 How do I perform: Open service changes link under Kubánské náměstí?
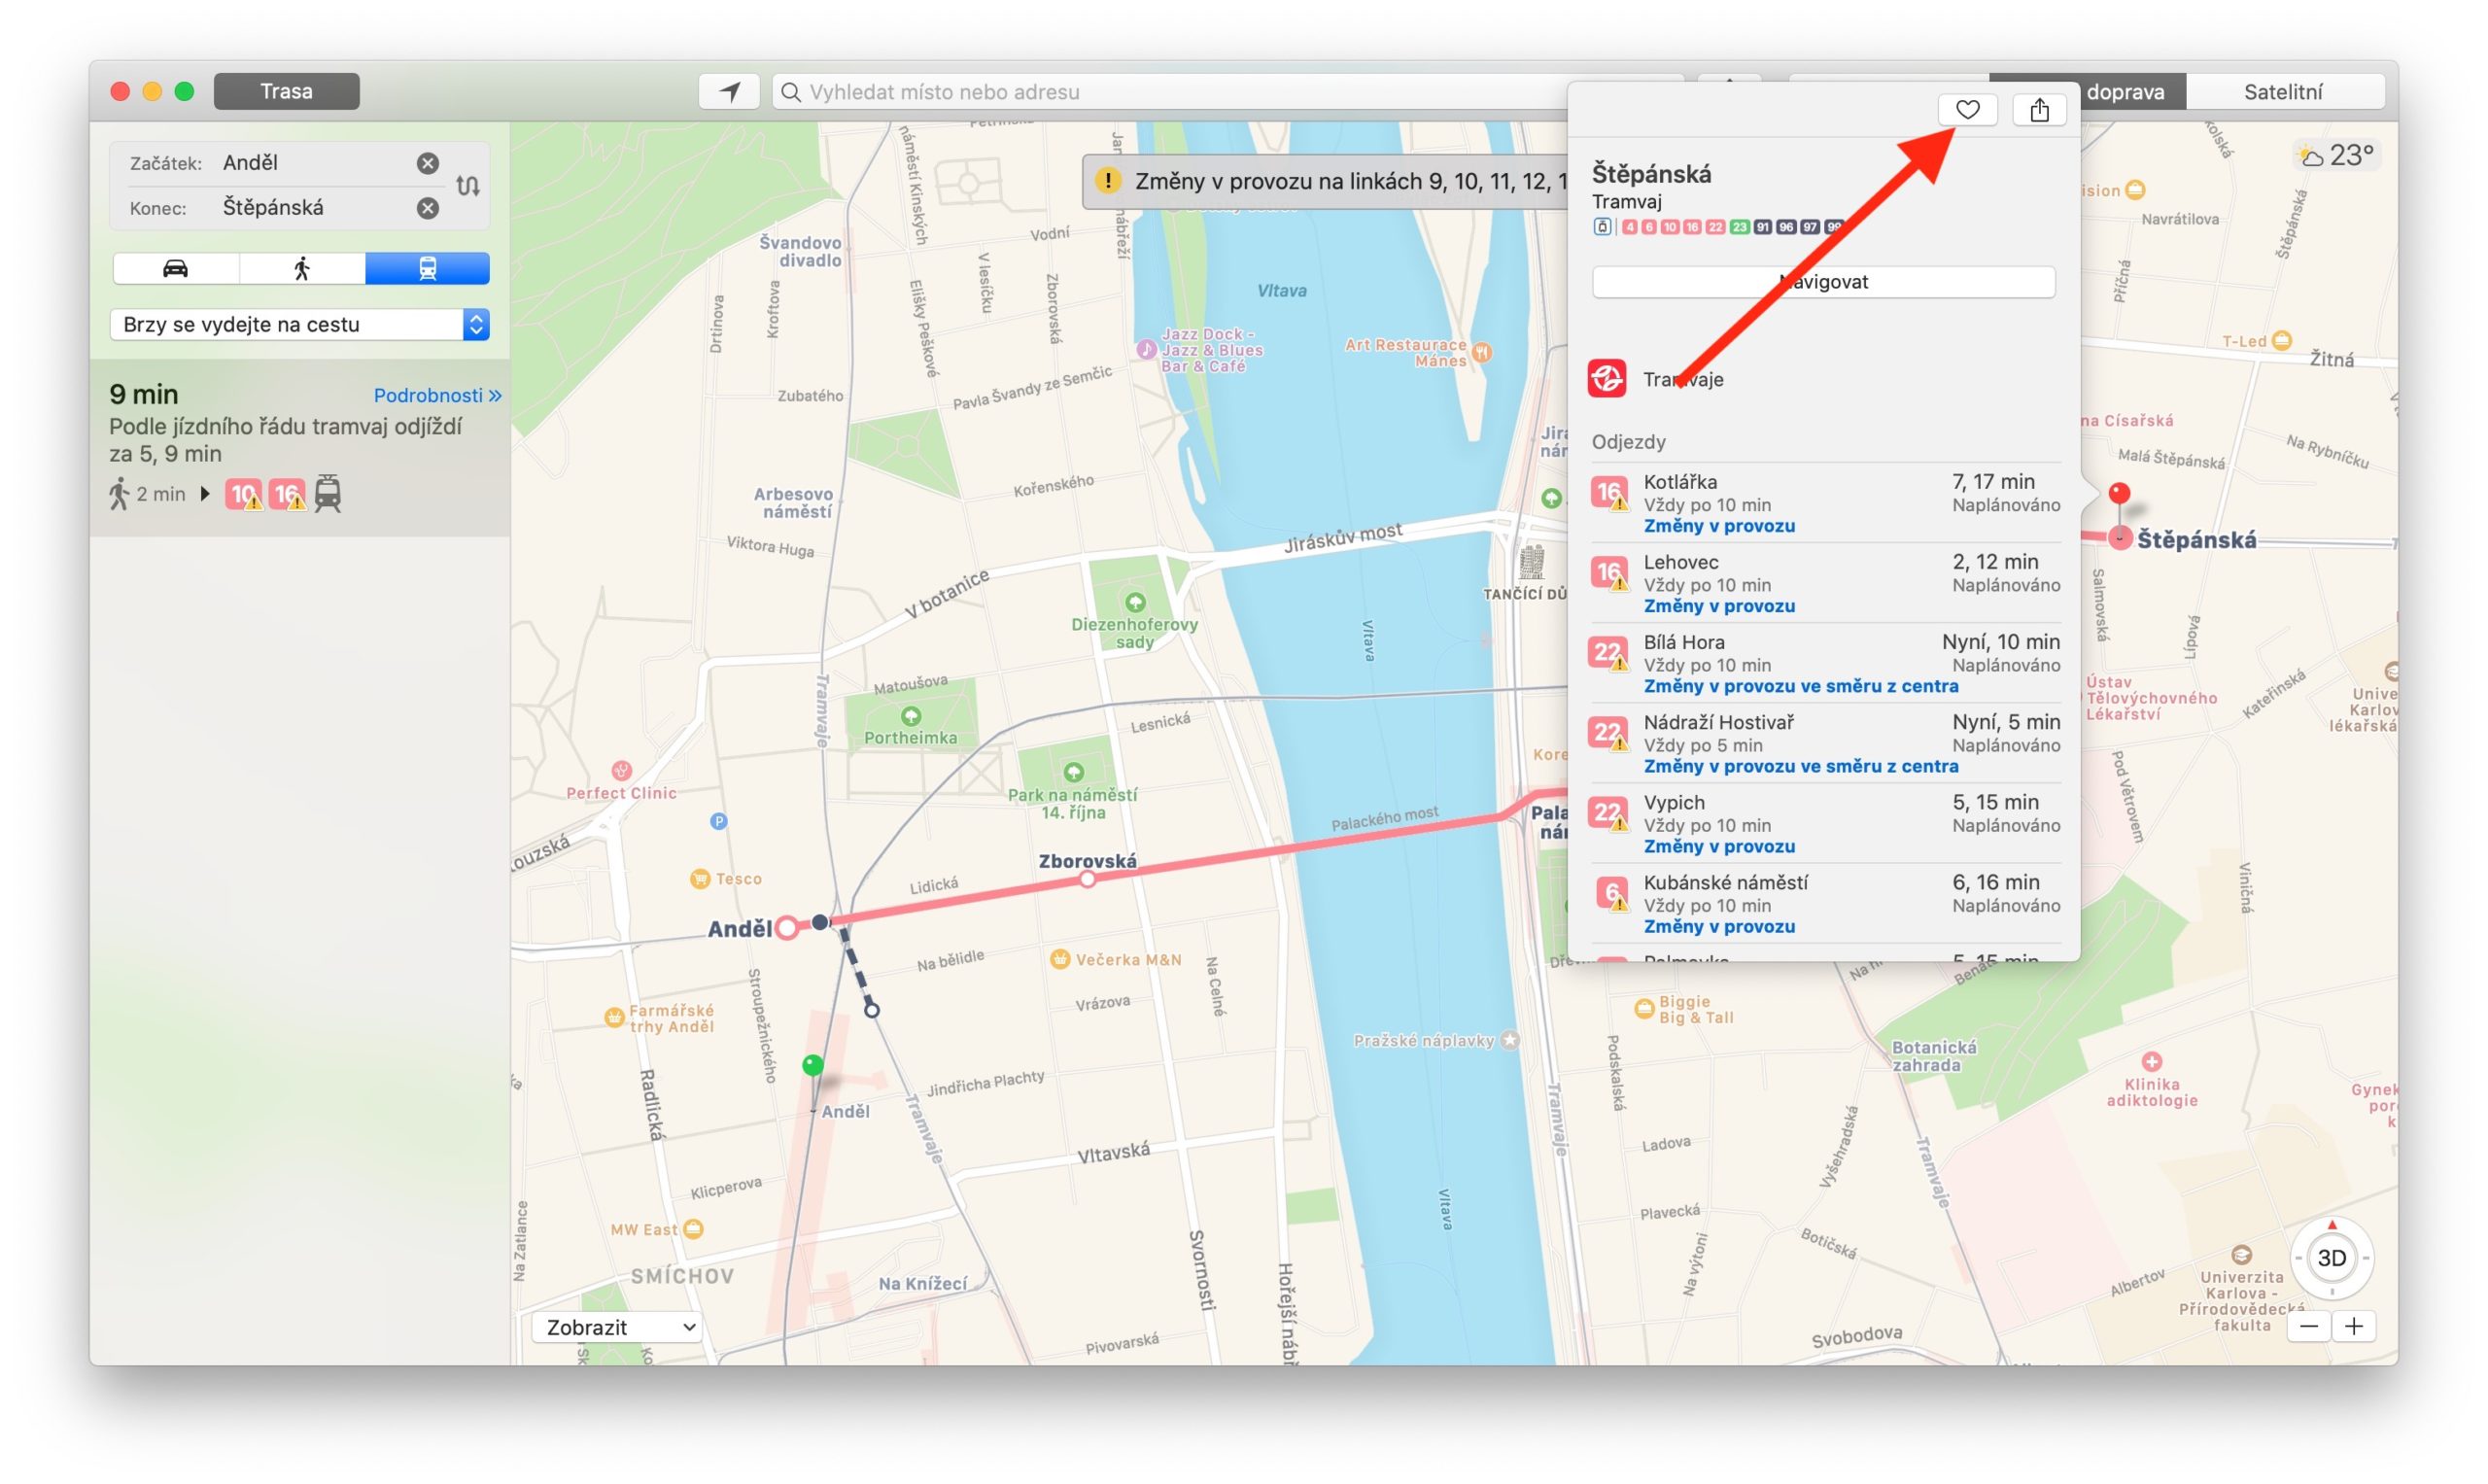(1719, 926)
